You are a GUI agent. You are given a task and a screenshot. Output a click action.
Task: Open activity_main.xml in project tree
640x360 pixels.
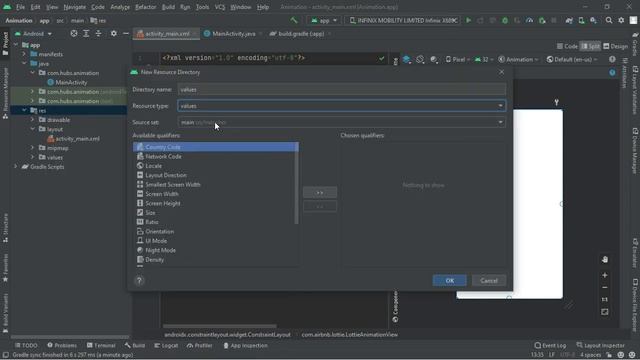click(77, 138)
